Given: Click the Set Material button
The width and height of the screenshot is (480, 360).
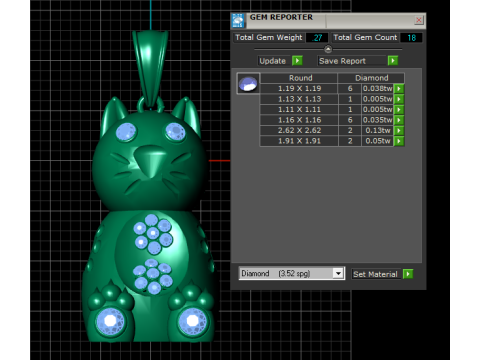Looking at the screenshot, I should (375, 274).
